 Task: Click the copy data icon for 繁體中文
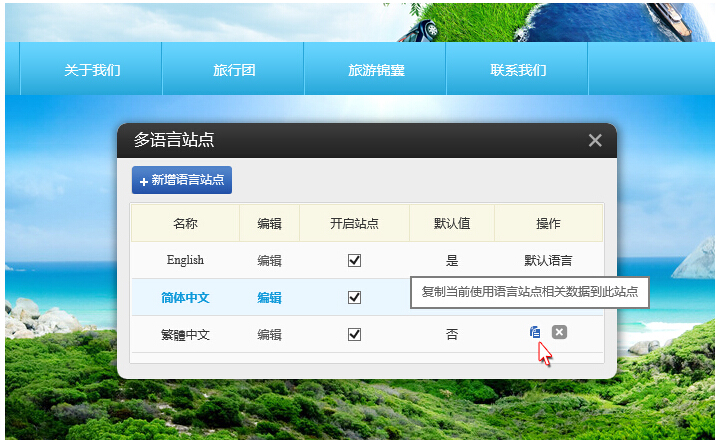pos(535,332)
